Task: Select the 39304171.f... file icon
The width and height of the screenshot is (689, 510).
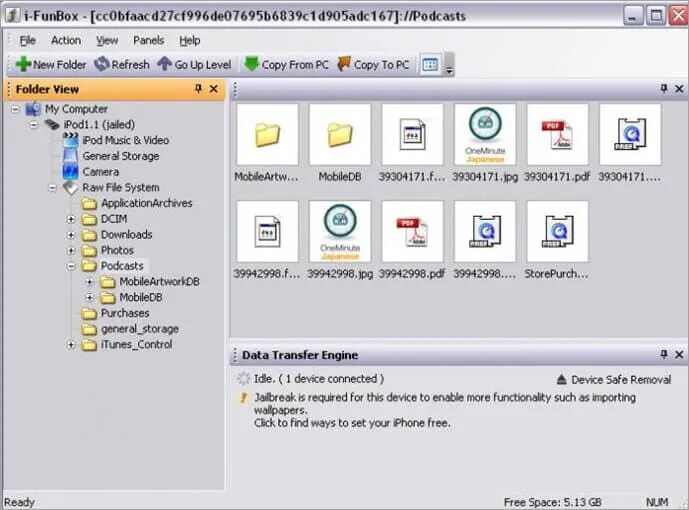Action: 412,135
